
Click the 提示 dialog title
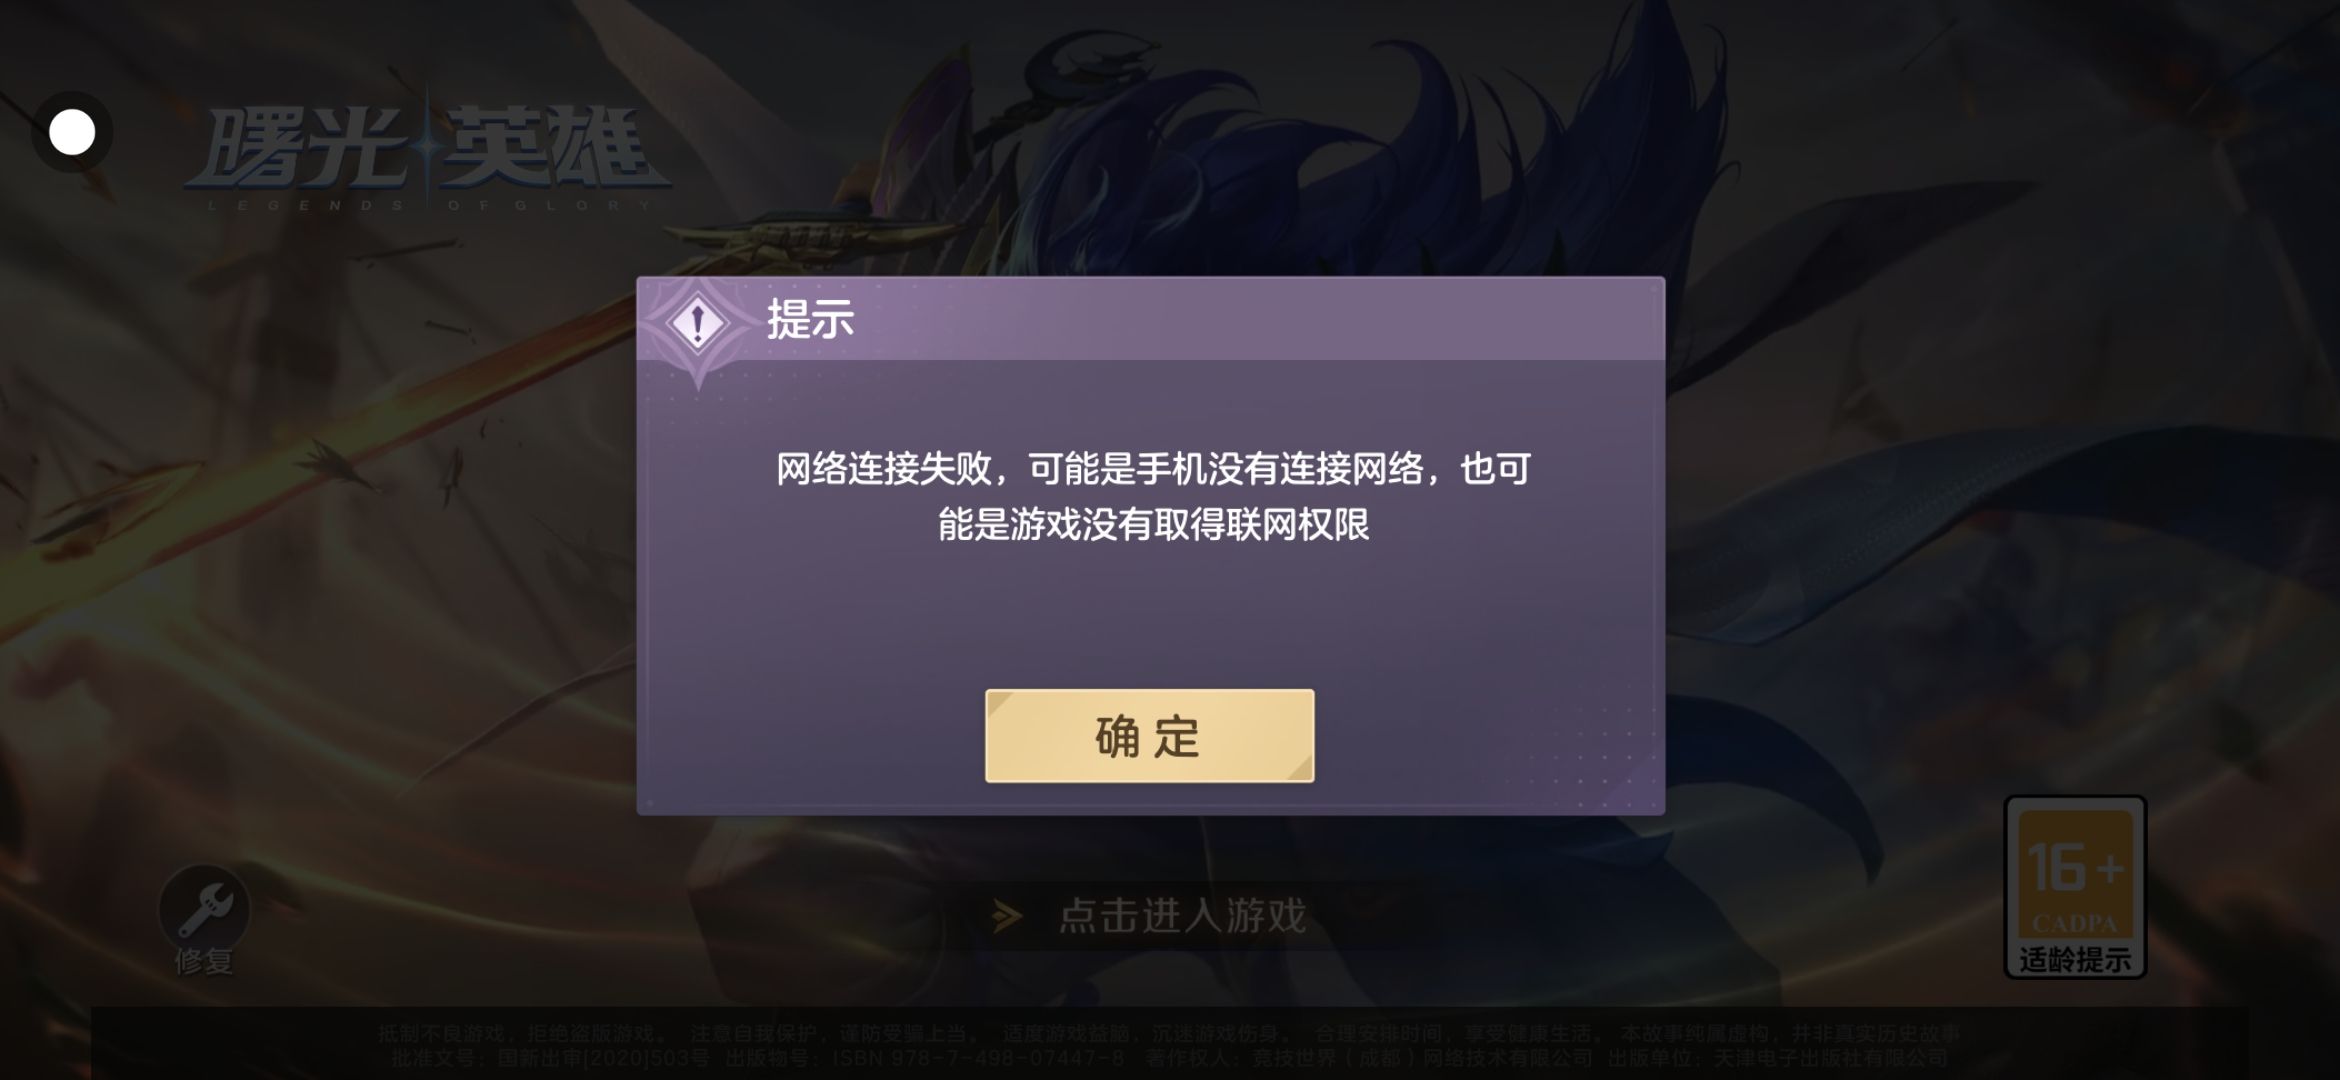[x=810, y=320]
